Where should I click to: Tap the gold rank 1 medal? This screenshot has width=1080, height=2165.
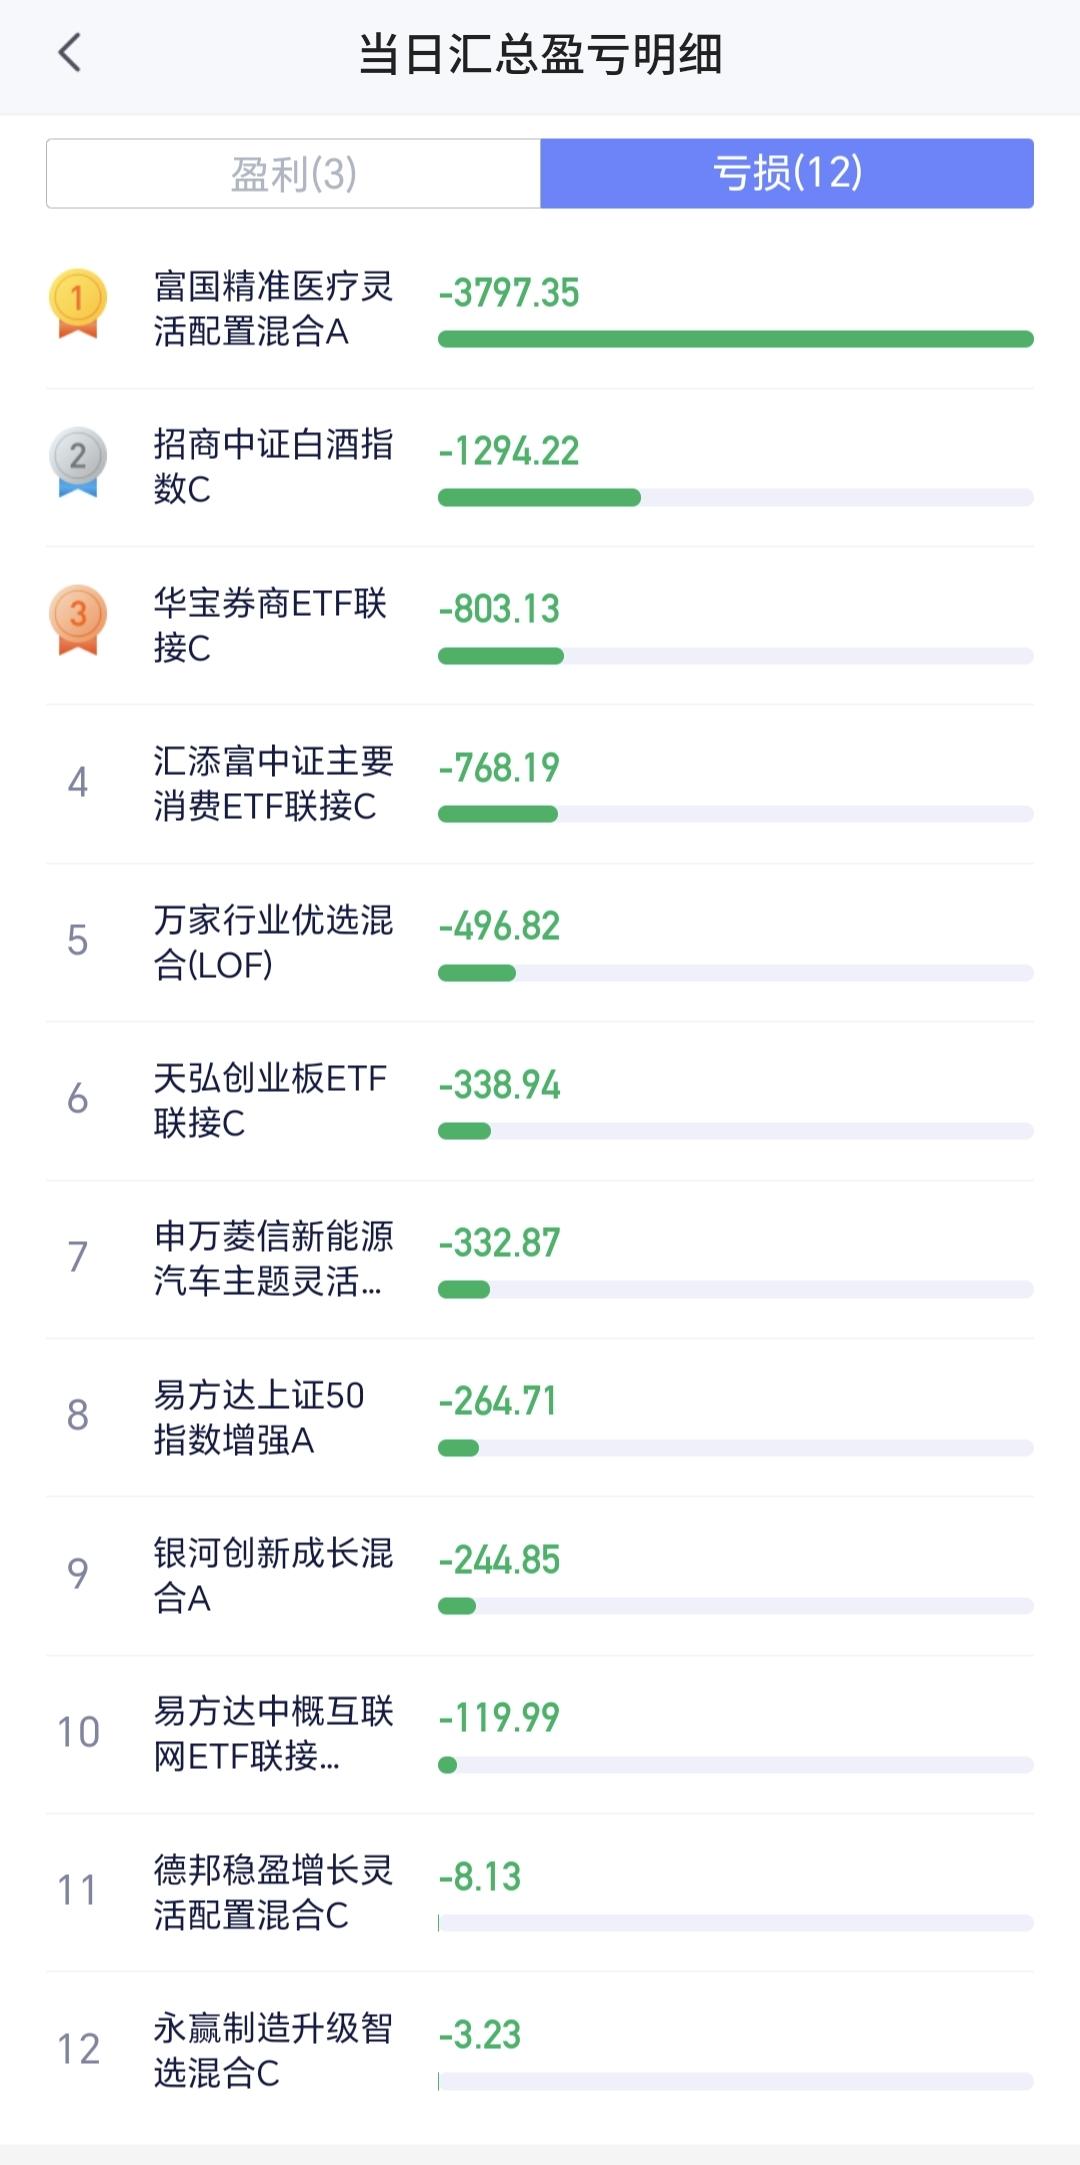(78, 303)
